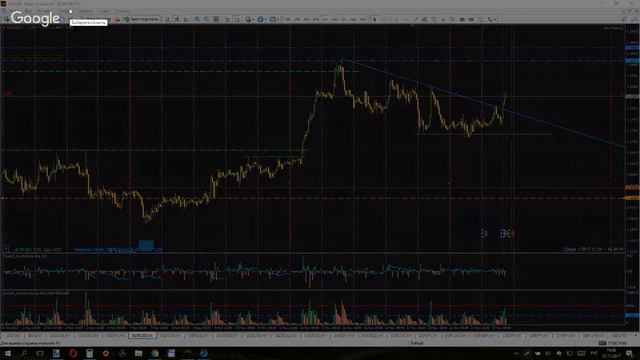The width and height of the screenshot is (640, 360).
Task: Click the New Chart toolbar icon
Action: (7, 19)
